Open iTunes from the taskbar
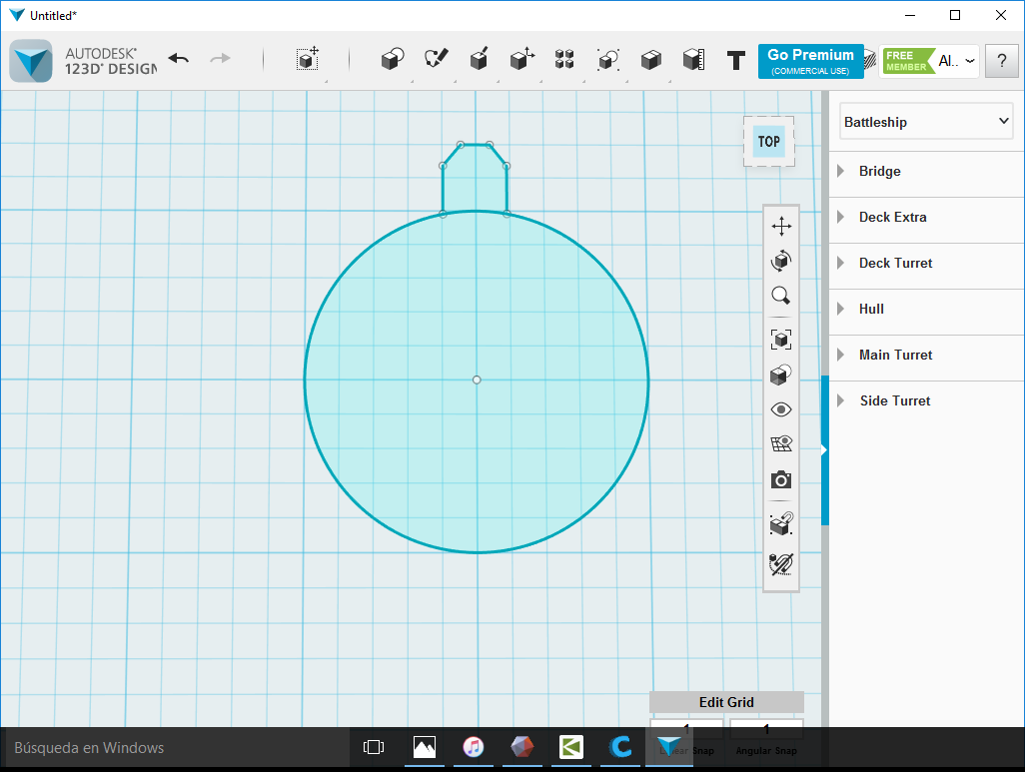Screen dimensions: 1025x772 coord(473,747)
